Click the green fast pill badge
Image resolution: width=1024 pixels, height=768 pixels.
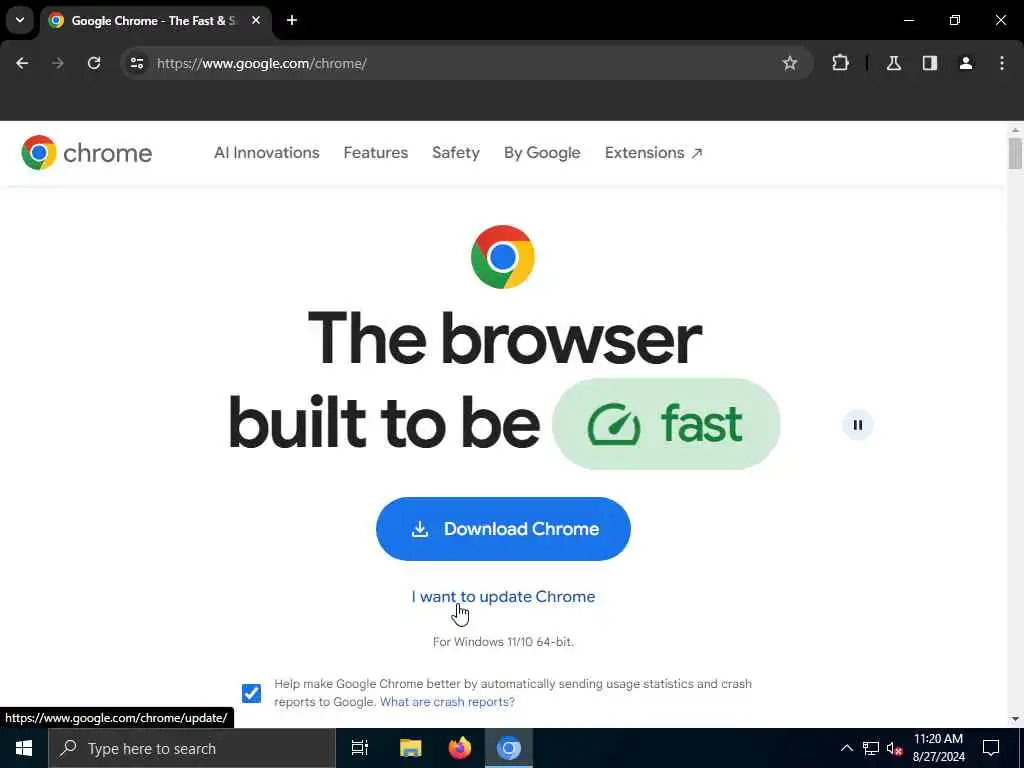[x=666, y=424]
